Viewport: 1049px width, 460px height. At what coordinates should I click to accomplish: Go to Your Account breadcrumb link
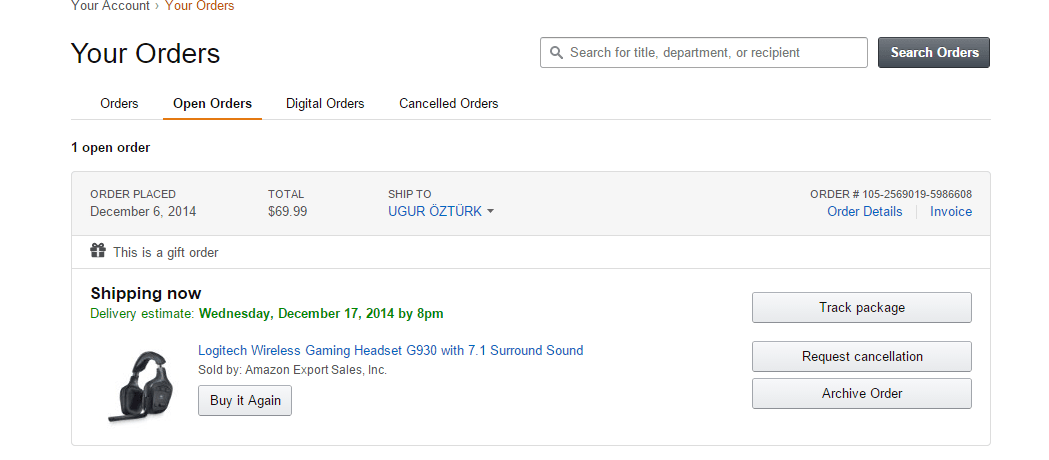[x=110, y=6]
